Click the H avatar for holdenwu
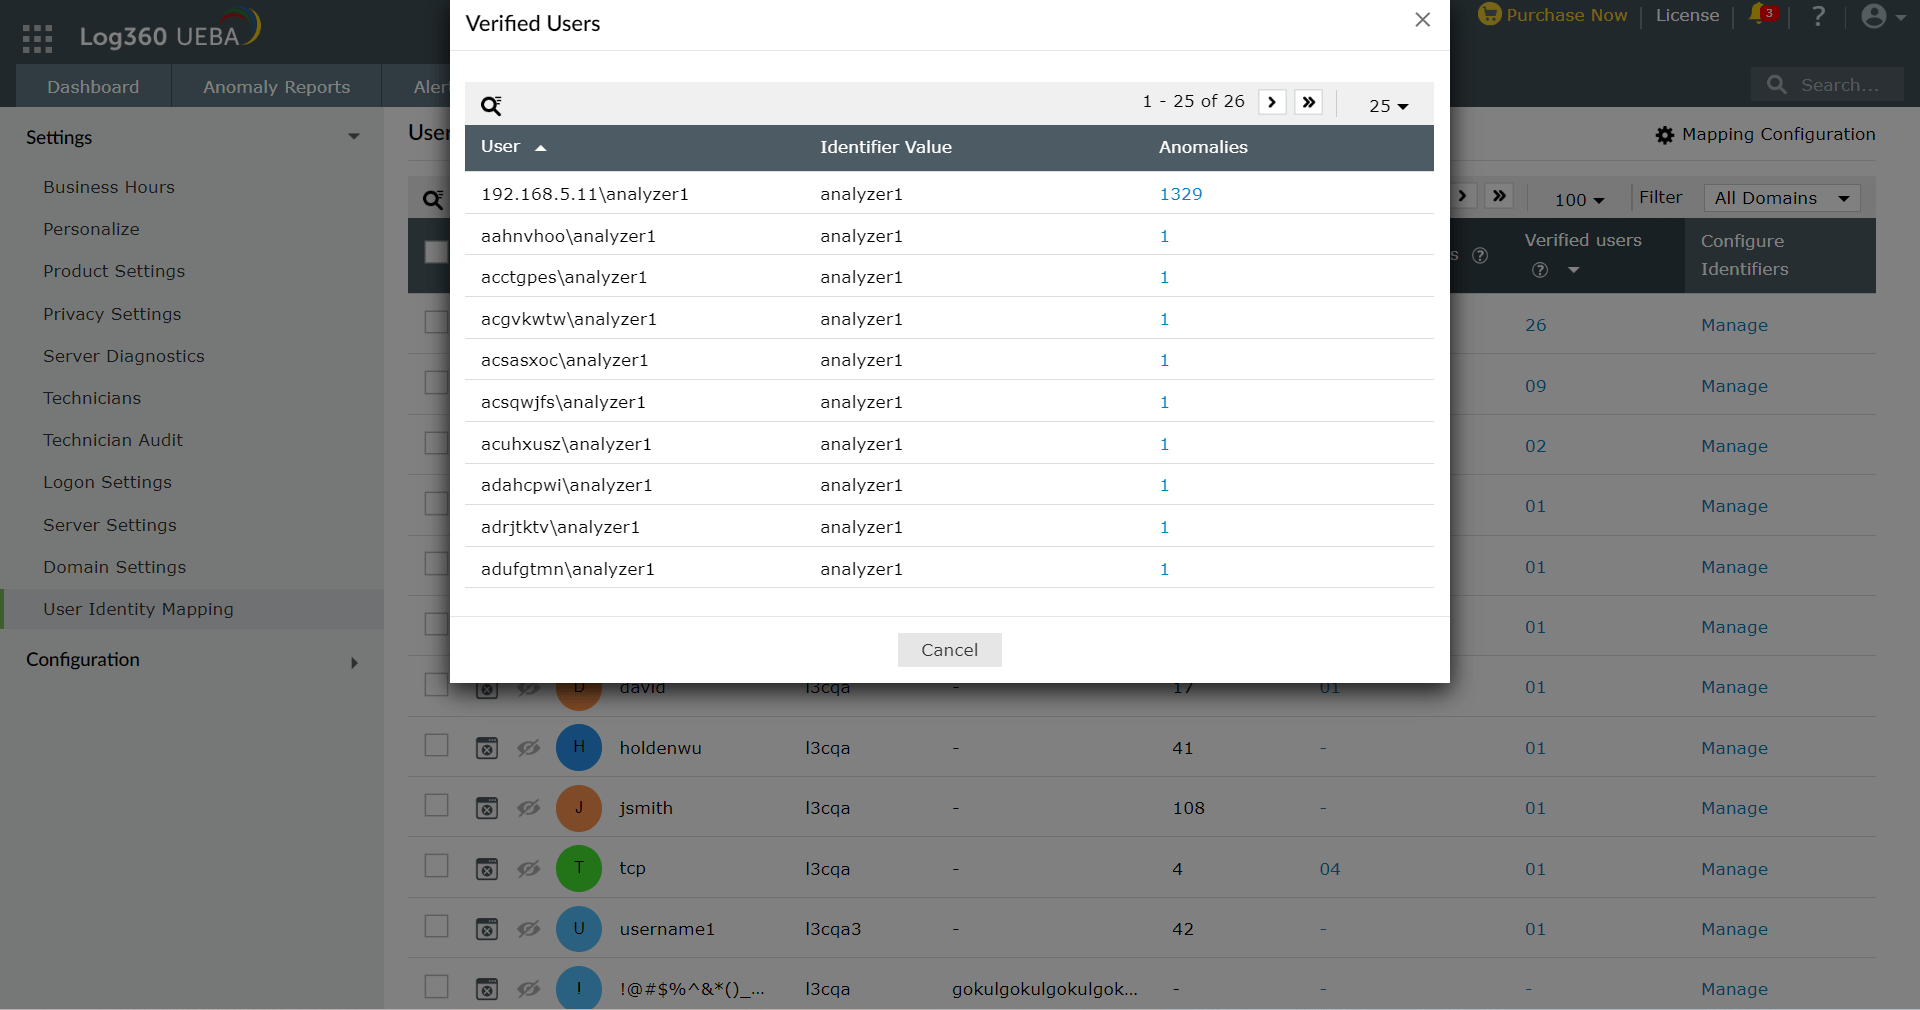Image resolution: width=1920 pixels, height=1010 pixels. click(x=579, y=747)
